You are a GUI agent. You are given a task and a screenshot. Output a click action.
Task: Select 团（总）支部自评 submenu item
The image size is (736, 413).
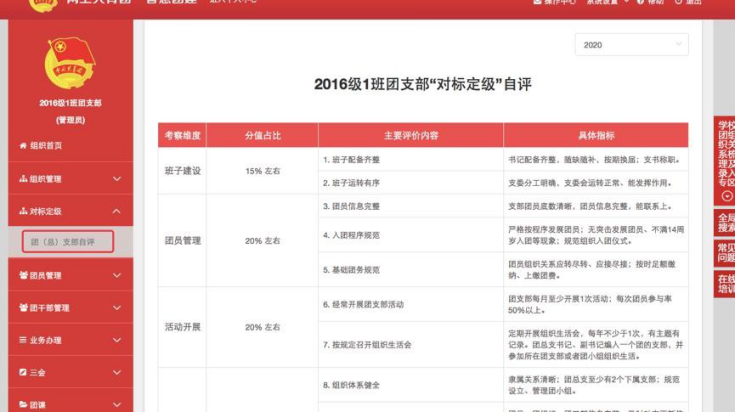(x=68, y=242)
